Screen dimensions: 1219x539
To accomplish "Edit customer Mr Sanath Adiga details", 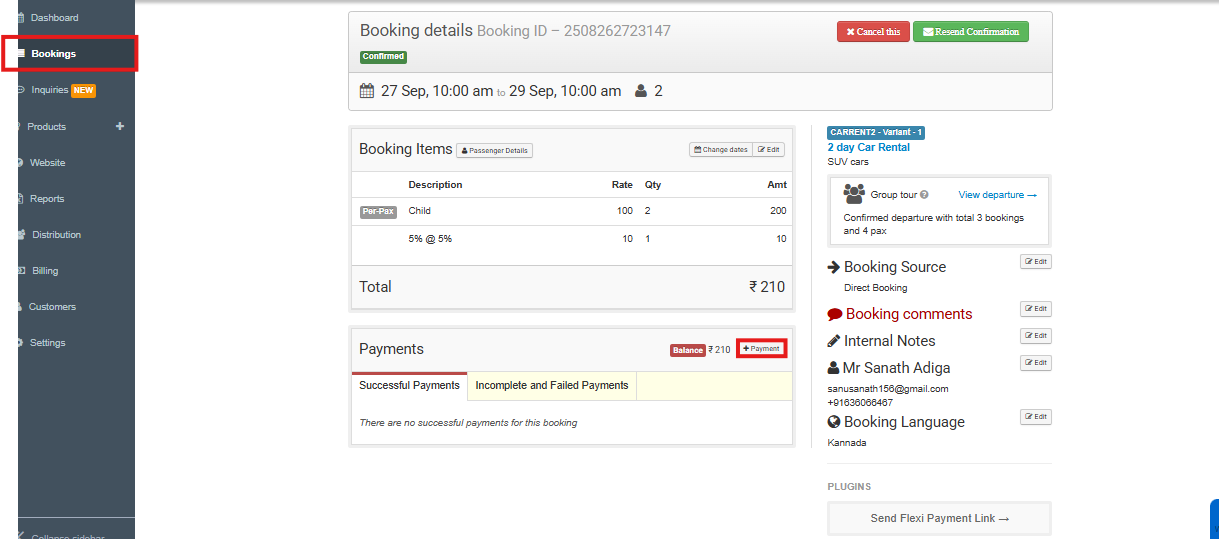I will [1035, 363].
